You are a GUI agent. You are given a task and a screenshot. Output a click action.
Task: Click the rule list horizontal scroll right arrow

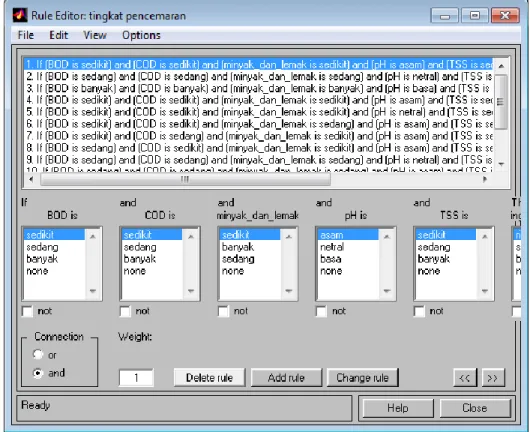coord(485,179)
